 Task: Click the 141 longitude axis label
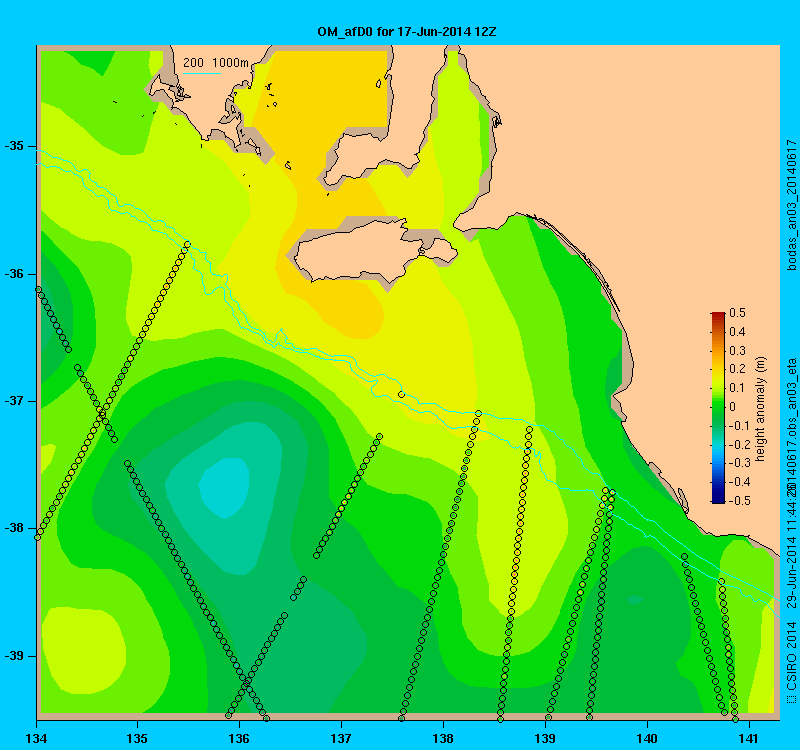(749, 738)
